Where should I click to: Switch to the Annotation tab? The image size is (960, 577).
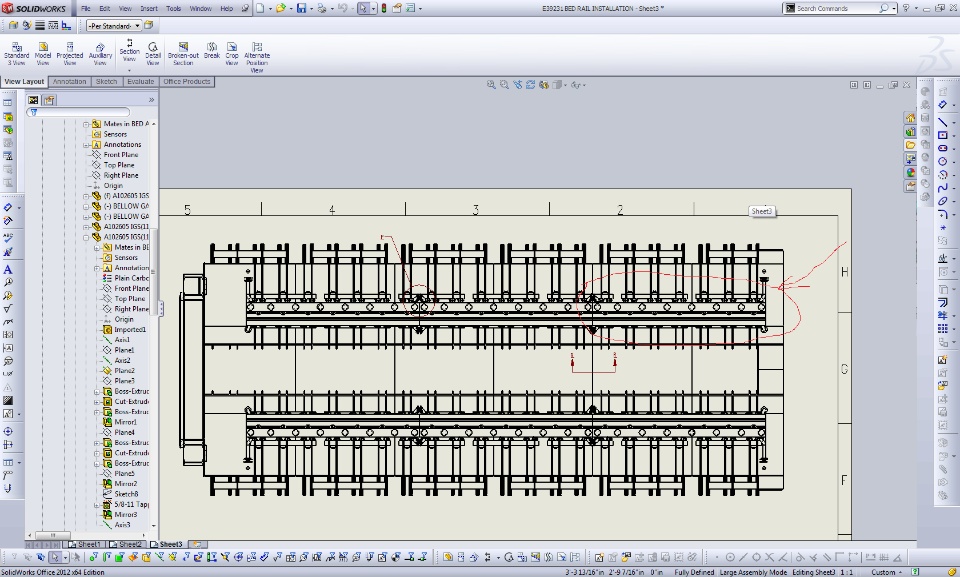(70, 82)
